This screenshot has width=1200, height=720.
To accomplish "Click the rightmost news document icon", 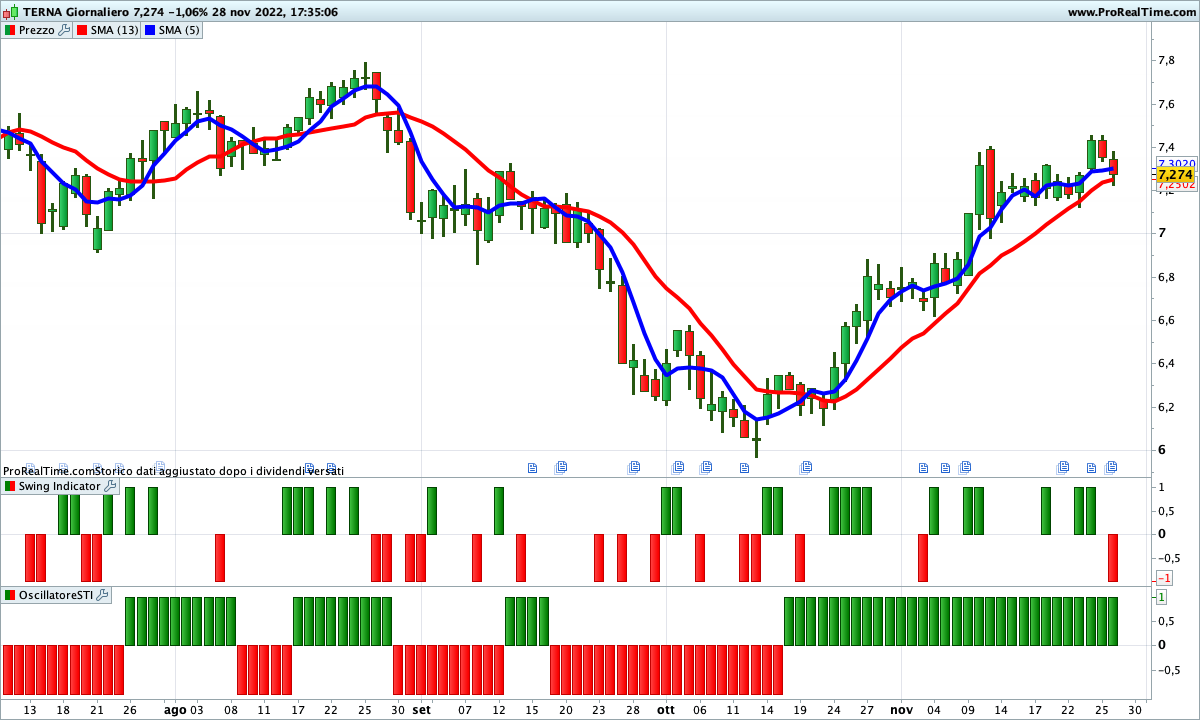I will 1110,467.
